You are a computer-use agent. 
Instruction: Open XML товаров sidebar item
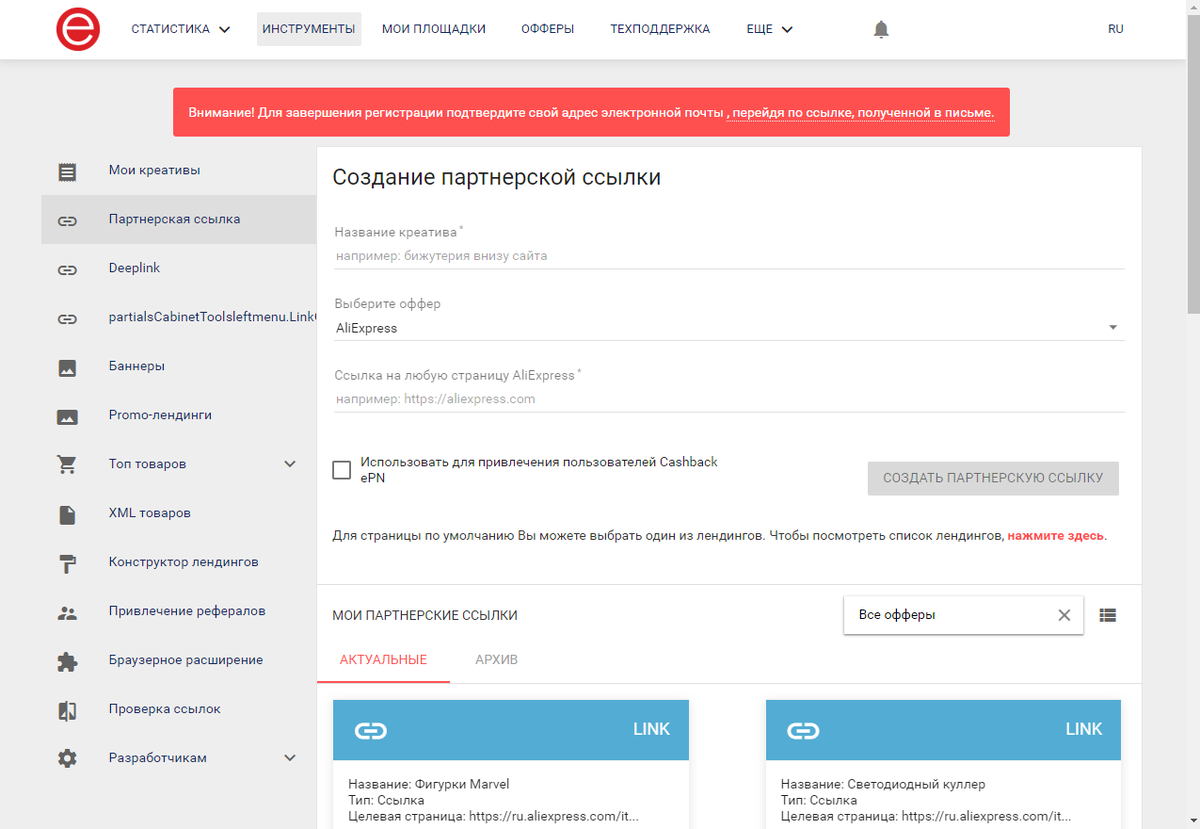tap(178, 514)
